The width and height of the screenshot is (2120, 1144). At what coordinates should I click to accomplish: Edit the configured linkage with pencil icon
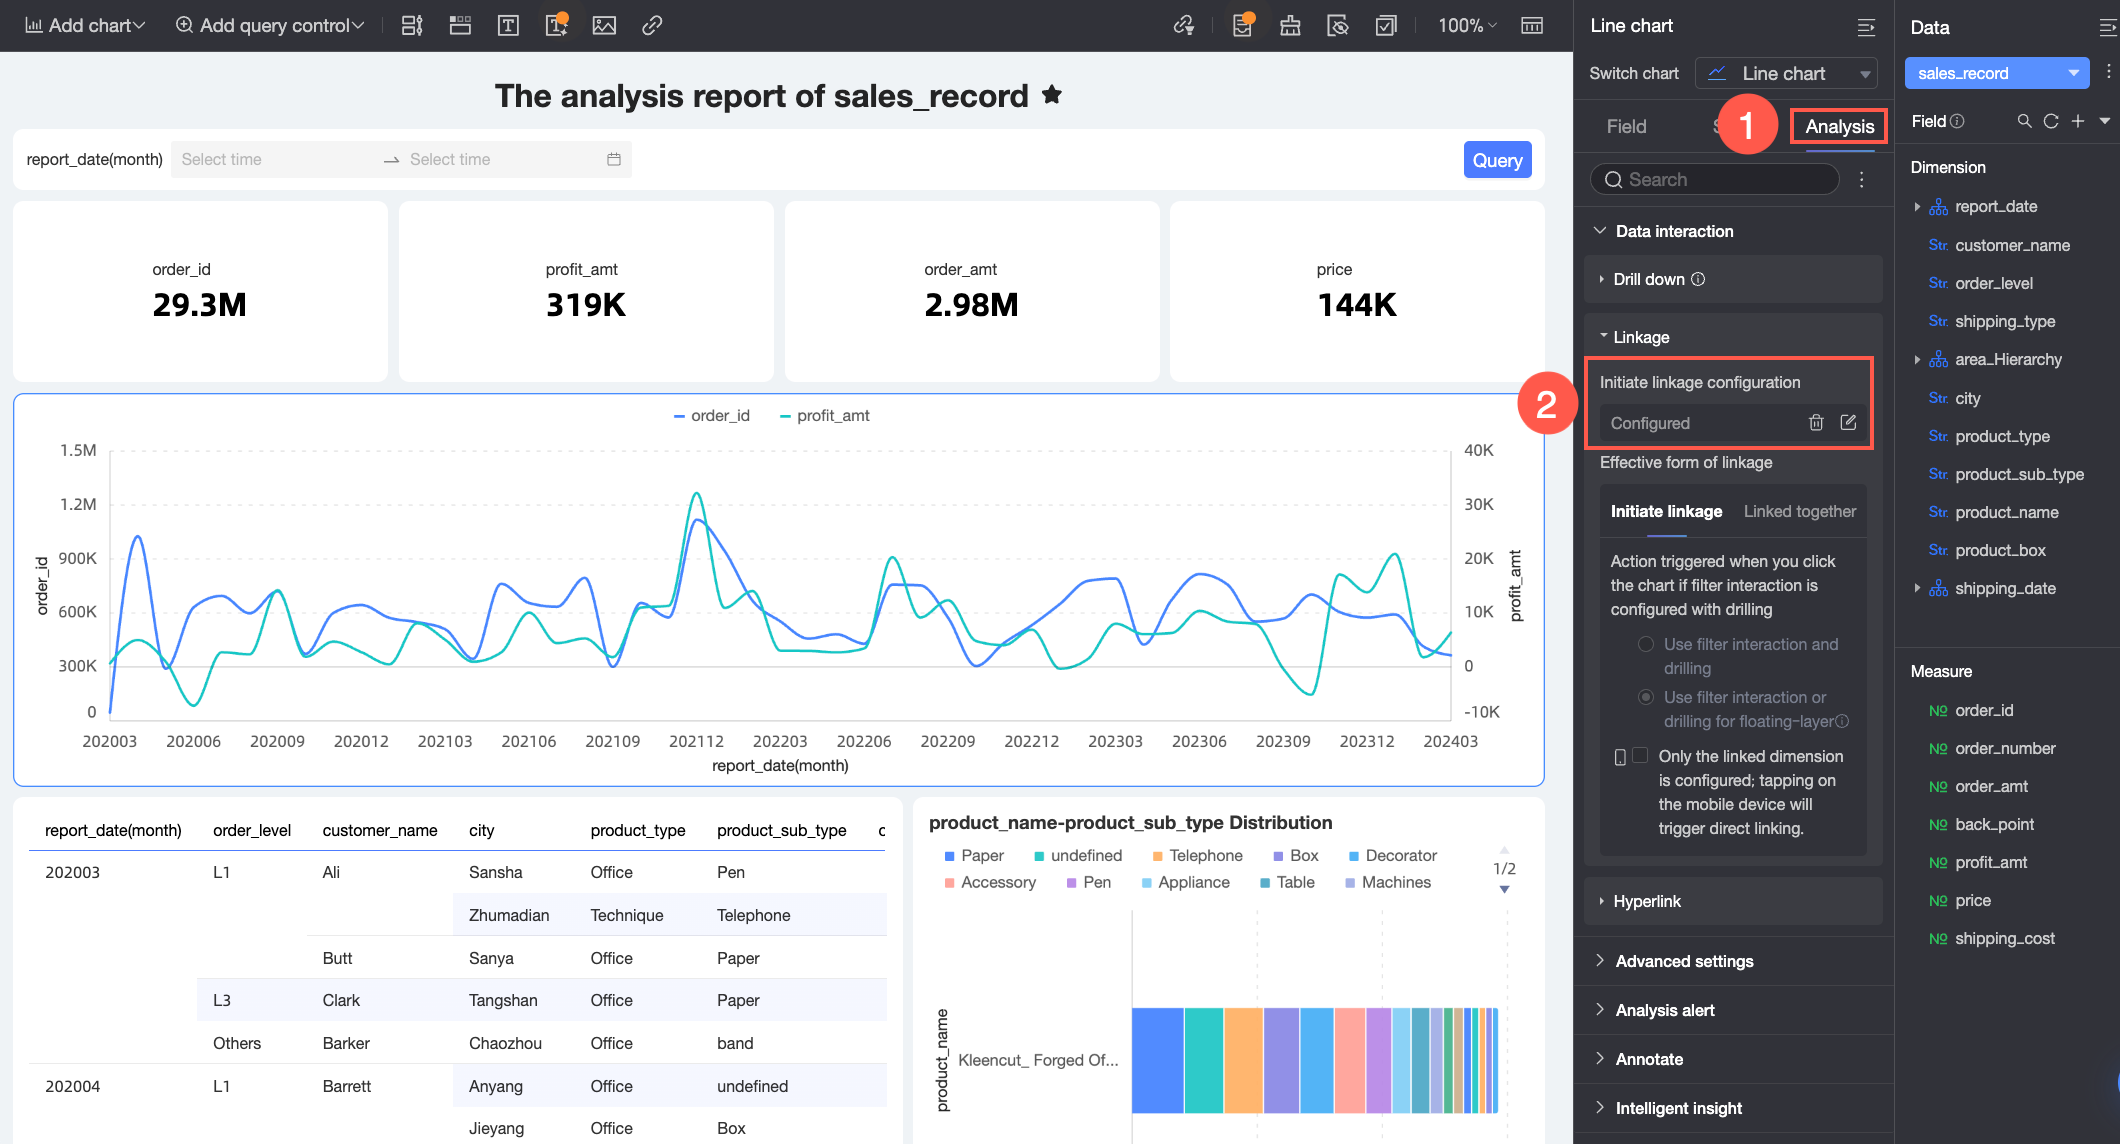[x=1848, y=423]
